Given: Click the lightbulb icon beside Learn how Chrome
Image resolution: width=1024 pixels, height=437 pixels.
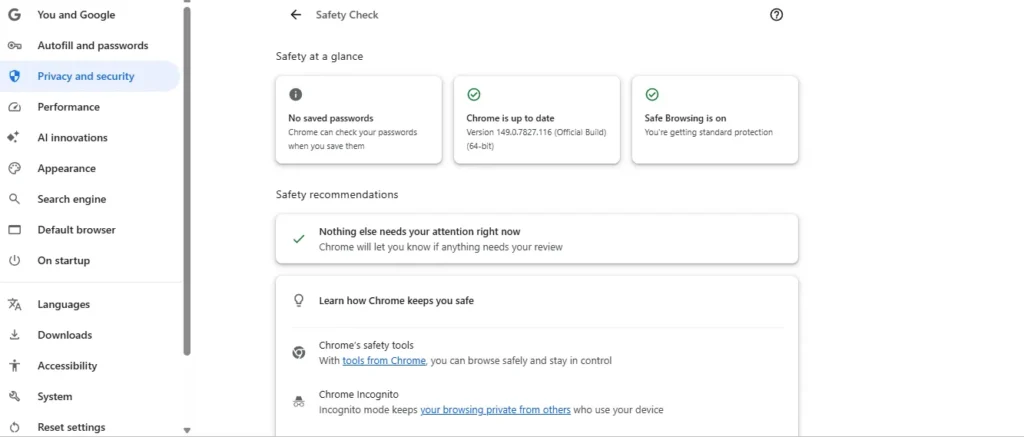Looking at the screenshot, I should 298,300.
